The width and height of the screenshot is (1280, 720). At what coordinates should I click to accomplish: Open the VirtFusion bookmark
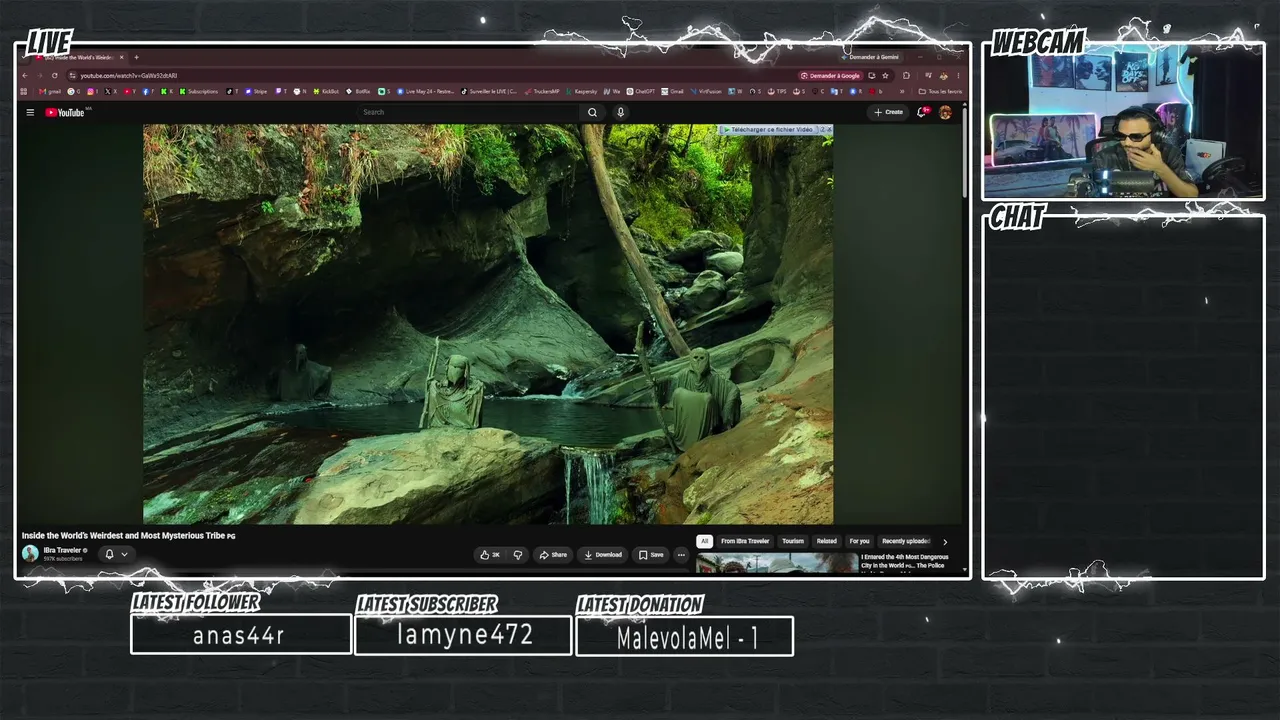point(706,91)
